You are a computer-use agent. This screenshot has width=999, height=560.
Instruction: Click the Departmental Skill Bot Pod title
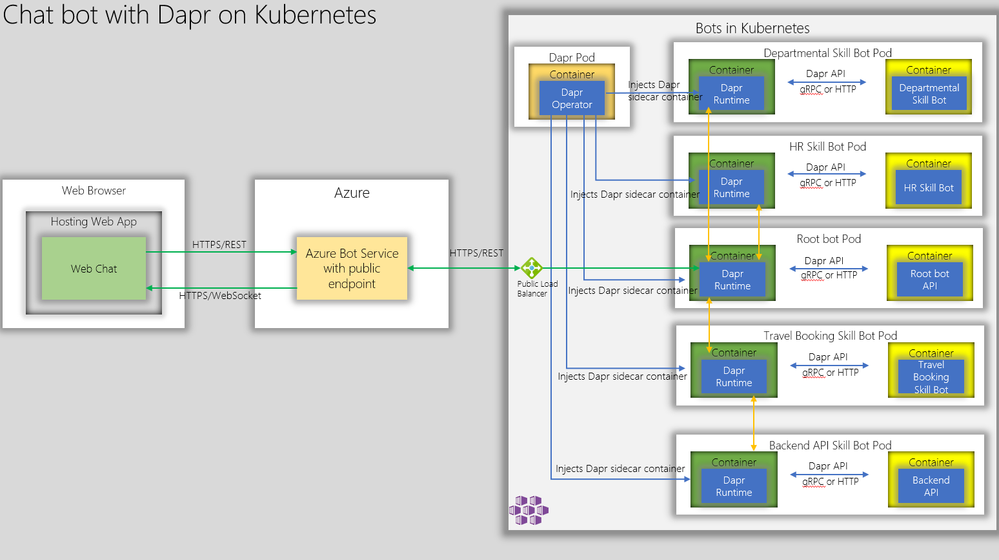point(828,53)
